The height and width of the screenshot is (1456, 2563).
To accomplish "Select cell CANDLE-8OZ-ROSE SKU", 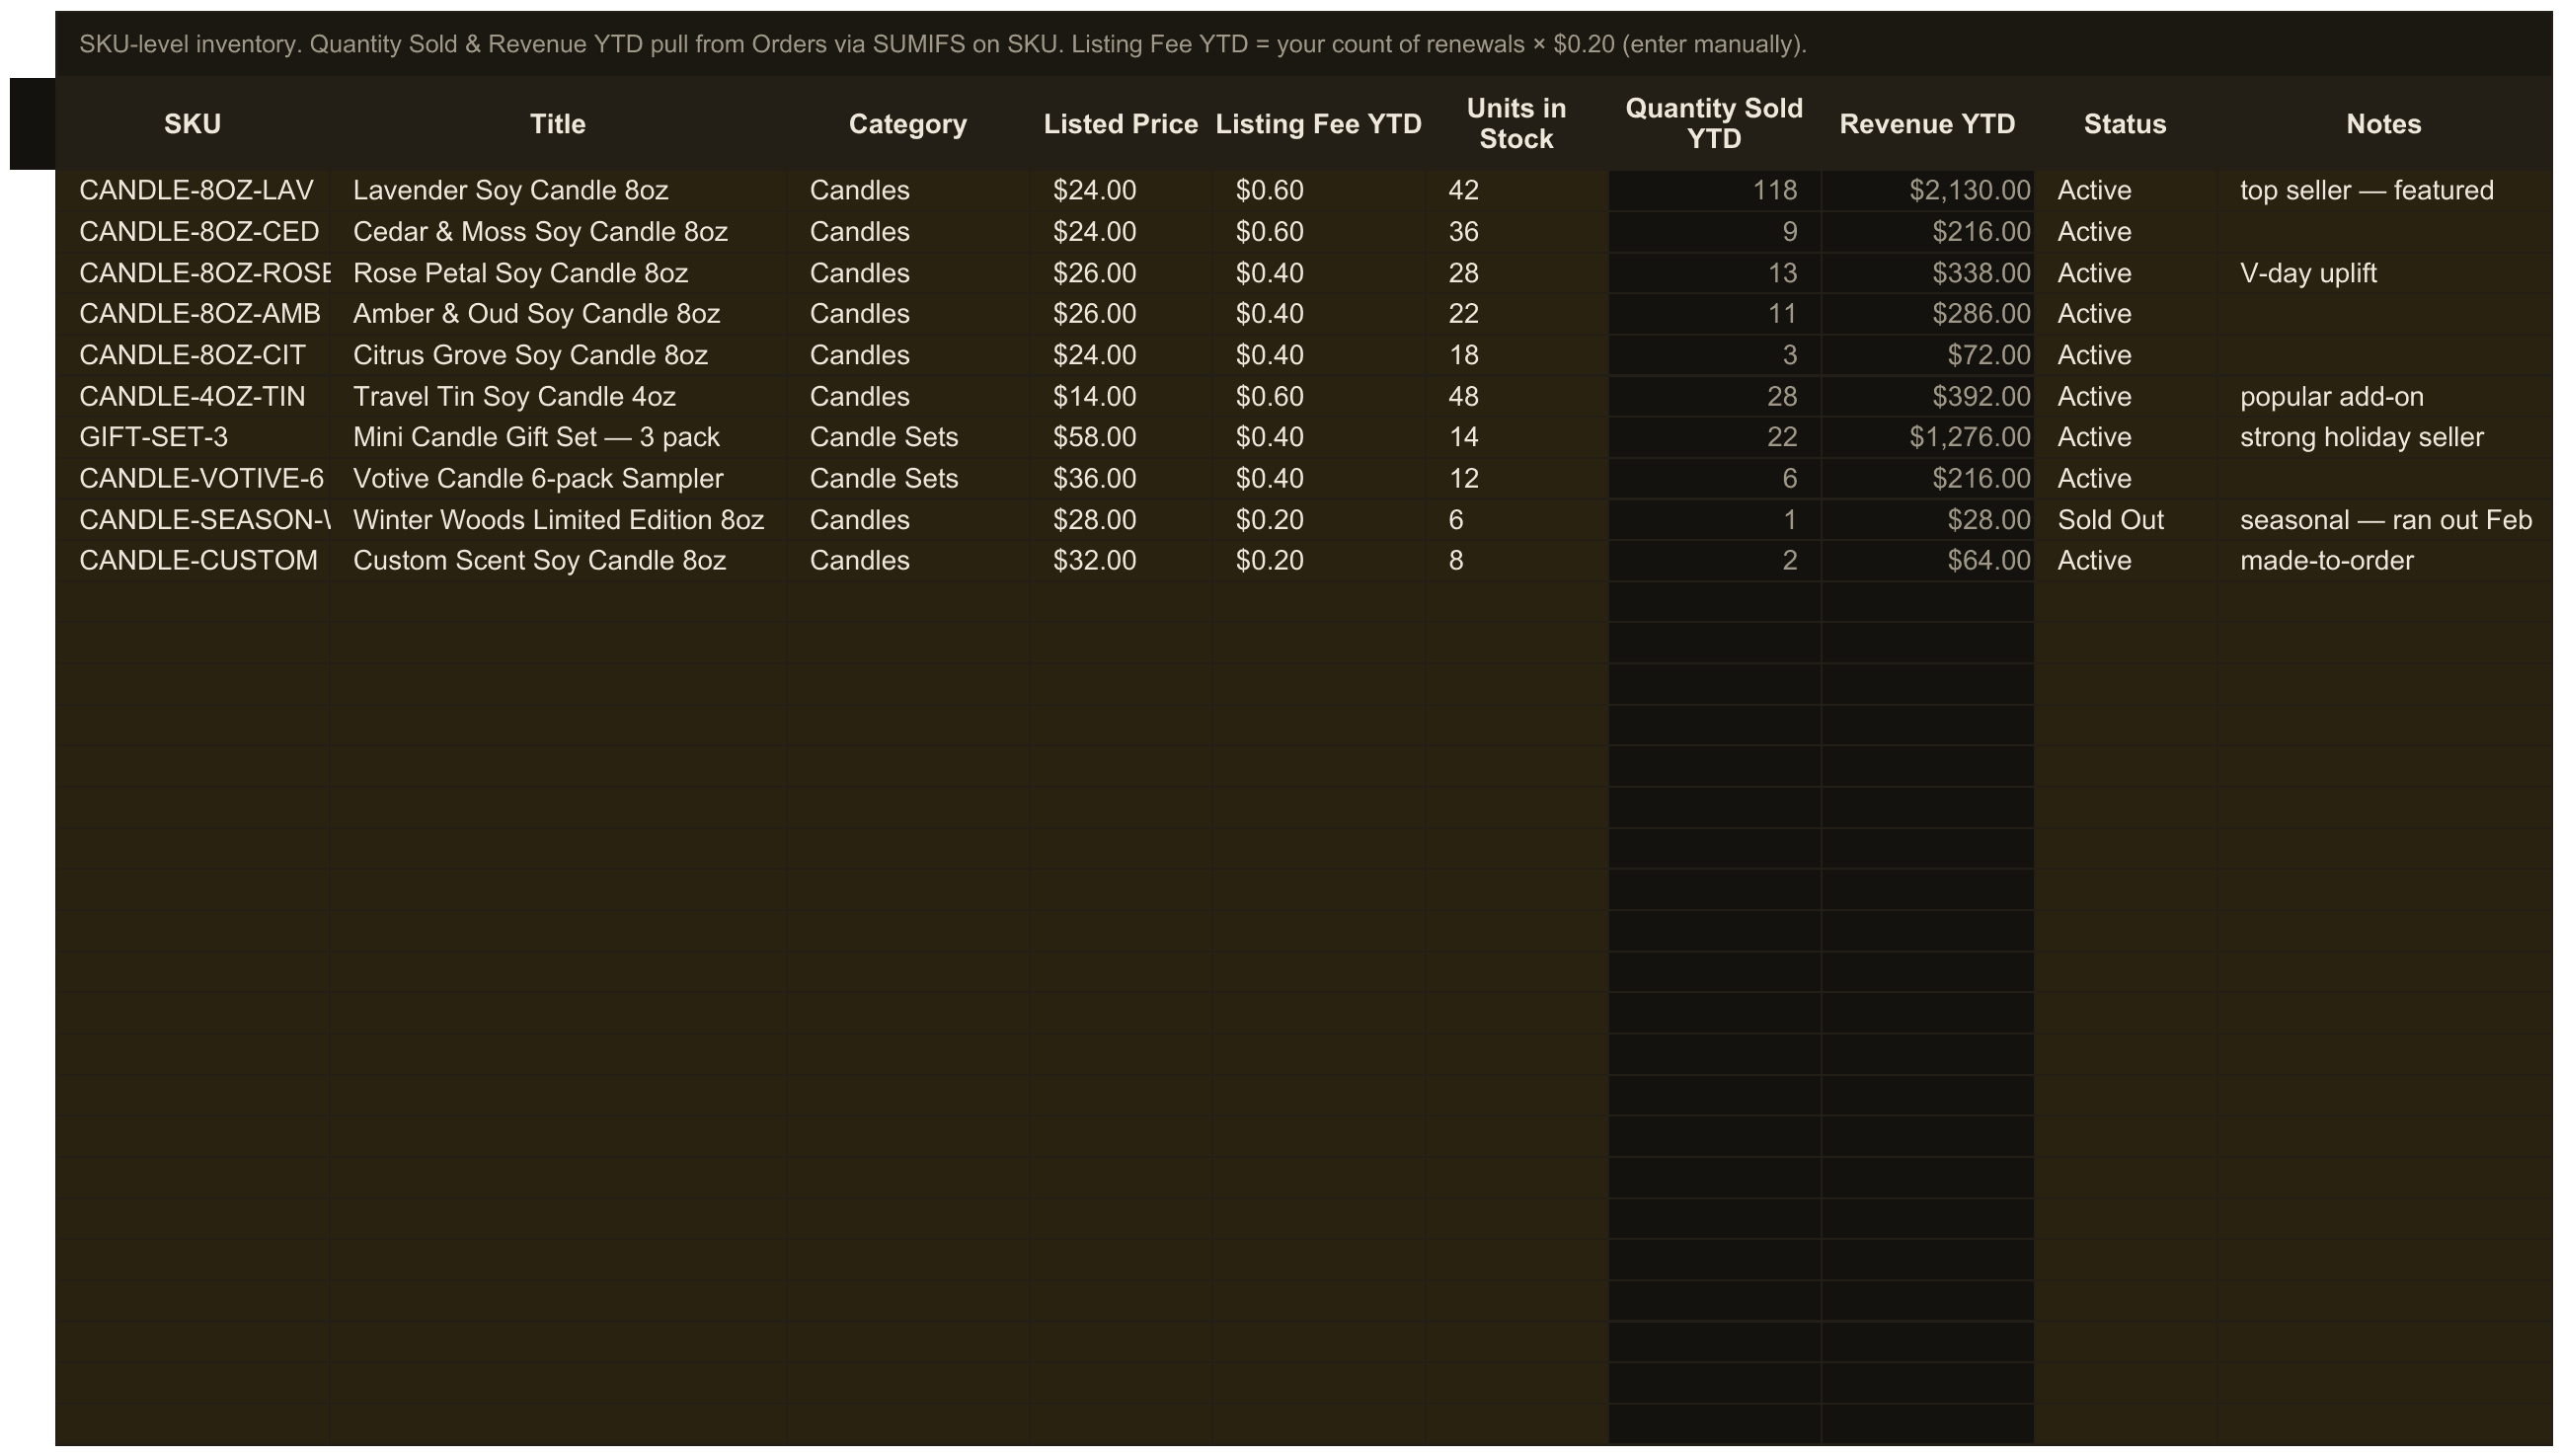I will pyautogui.click(x=192, y=273).
